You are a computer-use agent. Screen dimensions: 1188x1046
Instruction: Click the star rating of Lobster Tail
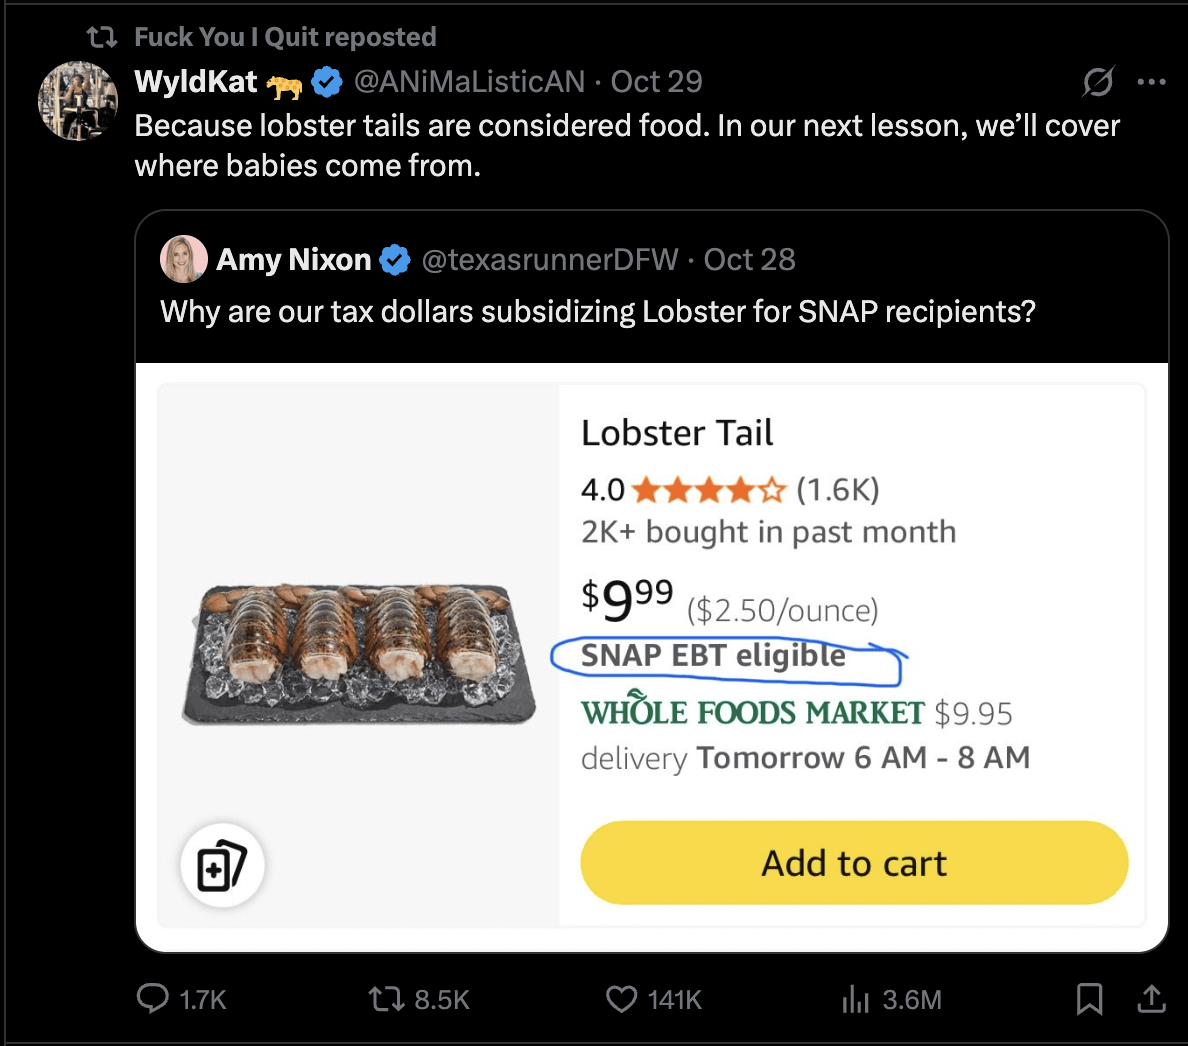pos(709,490)
